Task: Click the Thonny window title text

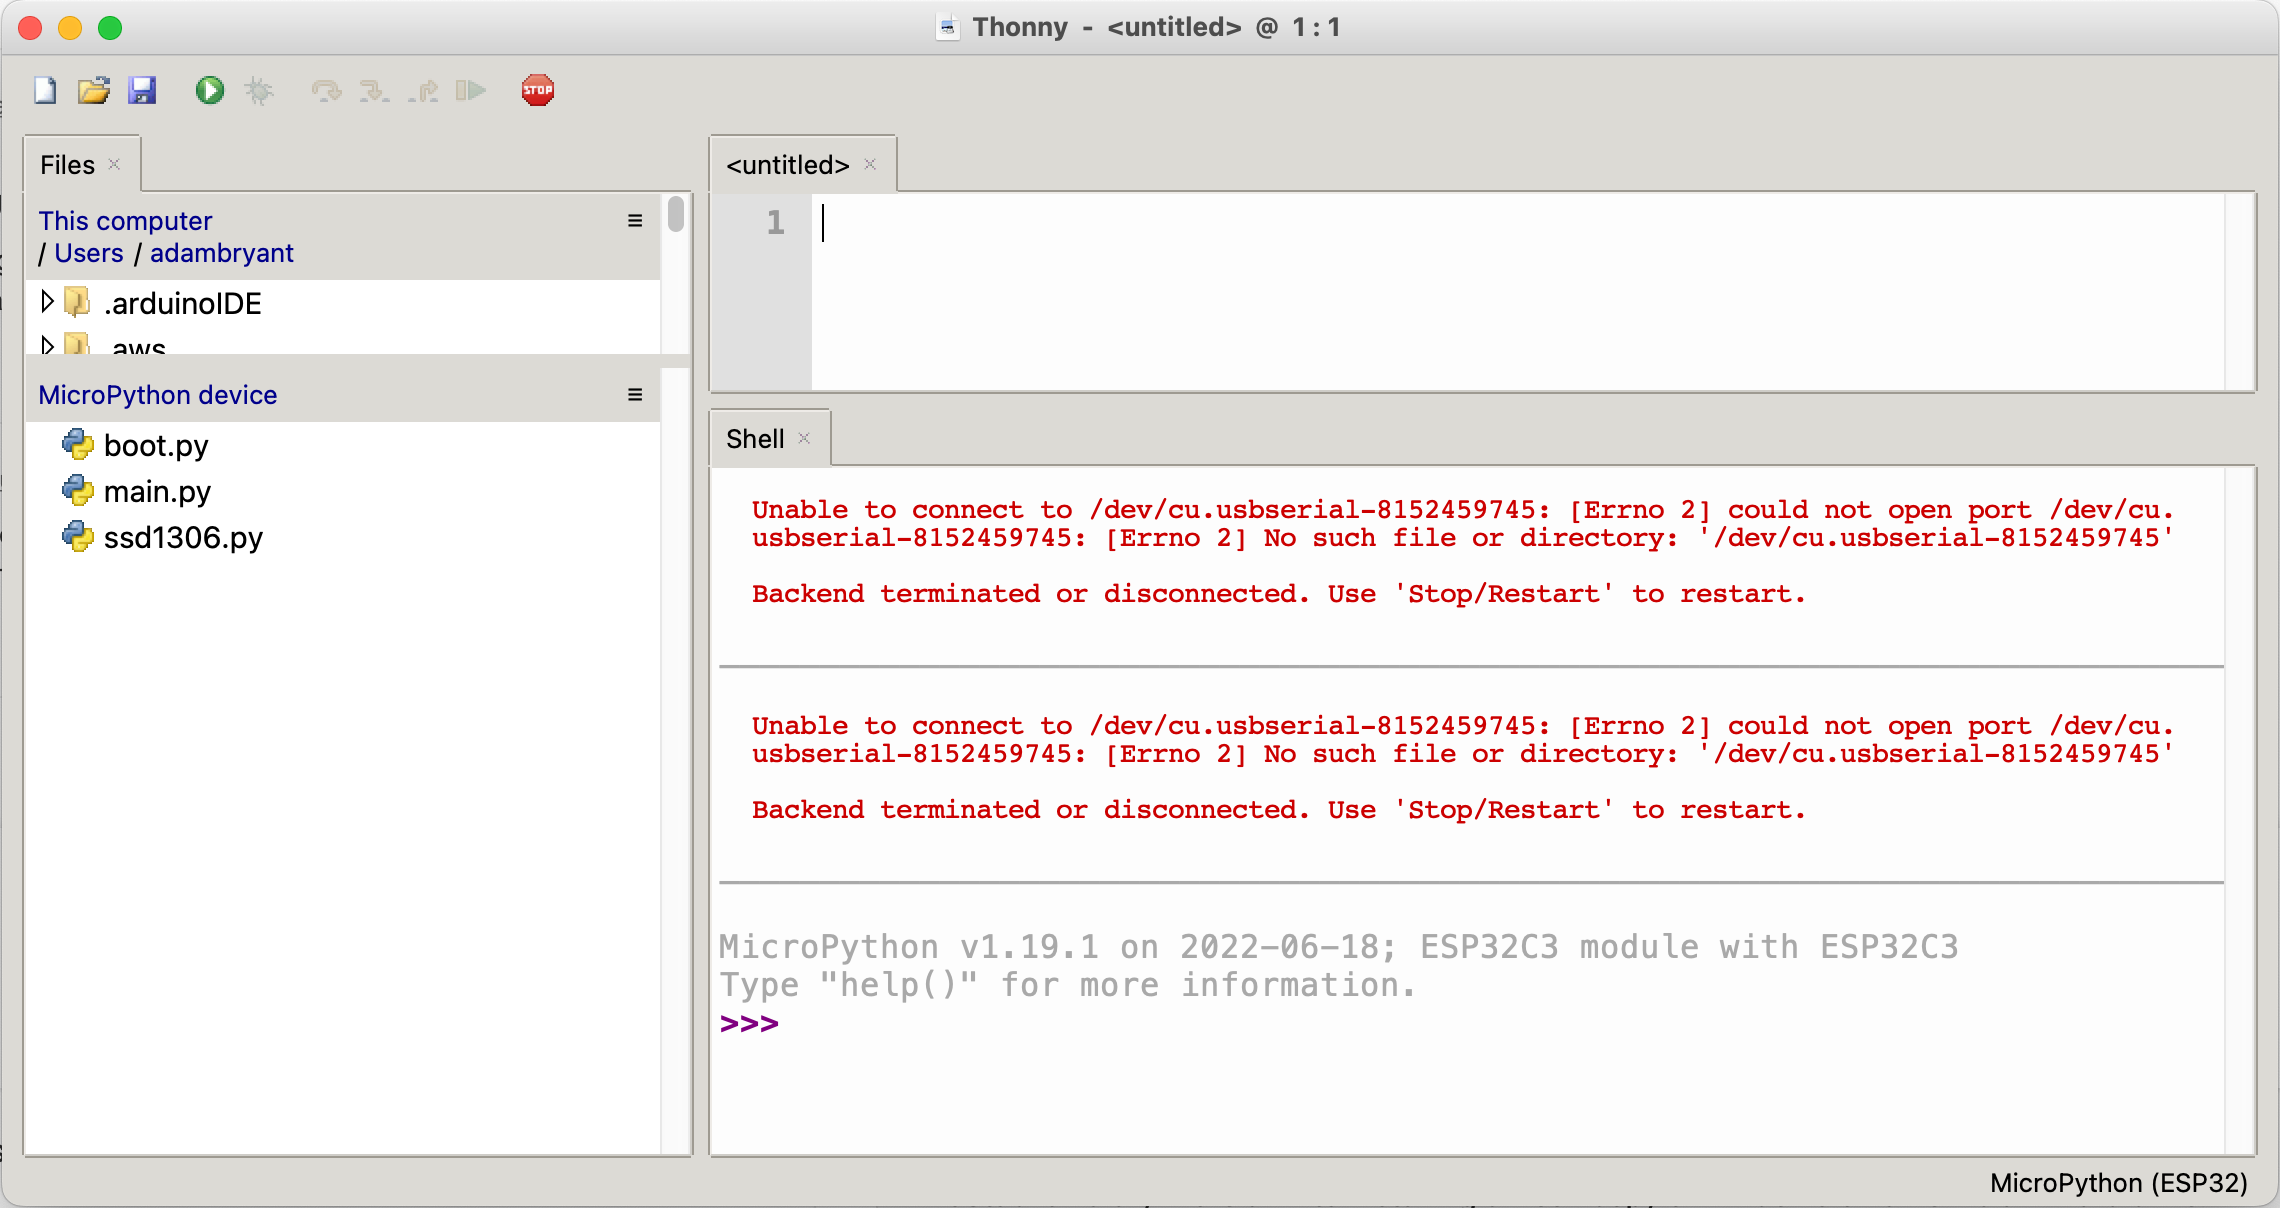Action: pos(1156,27)
